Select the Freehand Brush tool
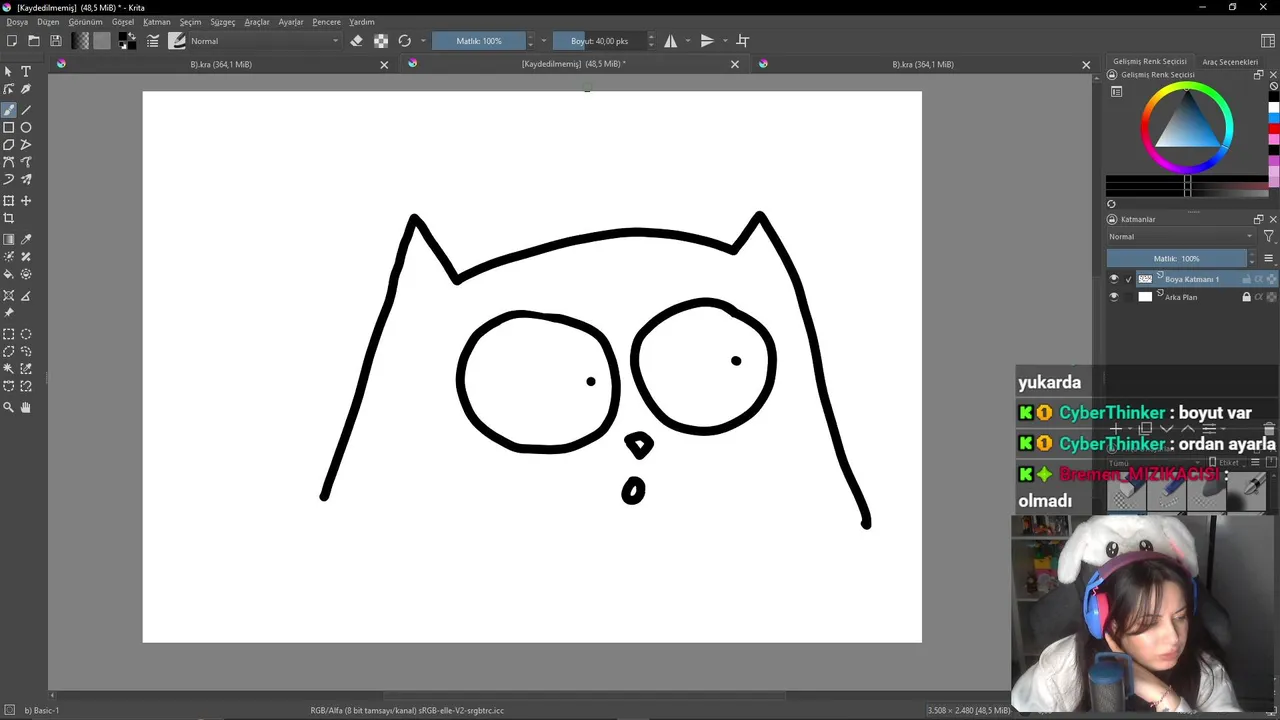1280x720 pixels. pos(9,110)
